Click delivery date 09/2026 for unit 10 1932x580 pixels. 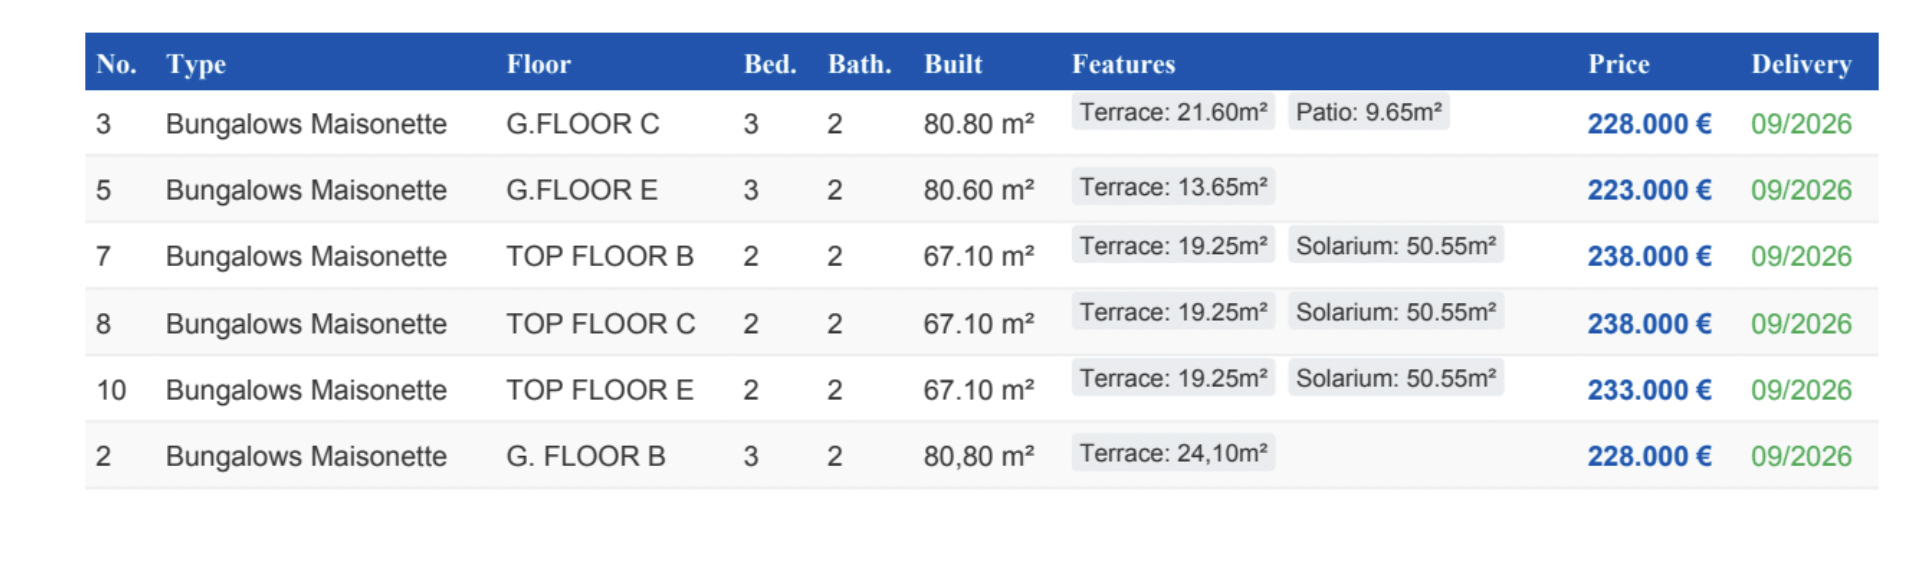[1800, 390]
